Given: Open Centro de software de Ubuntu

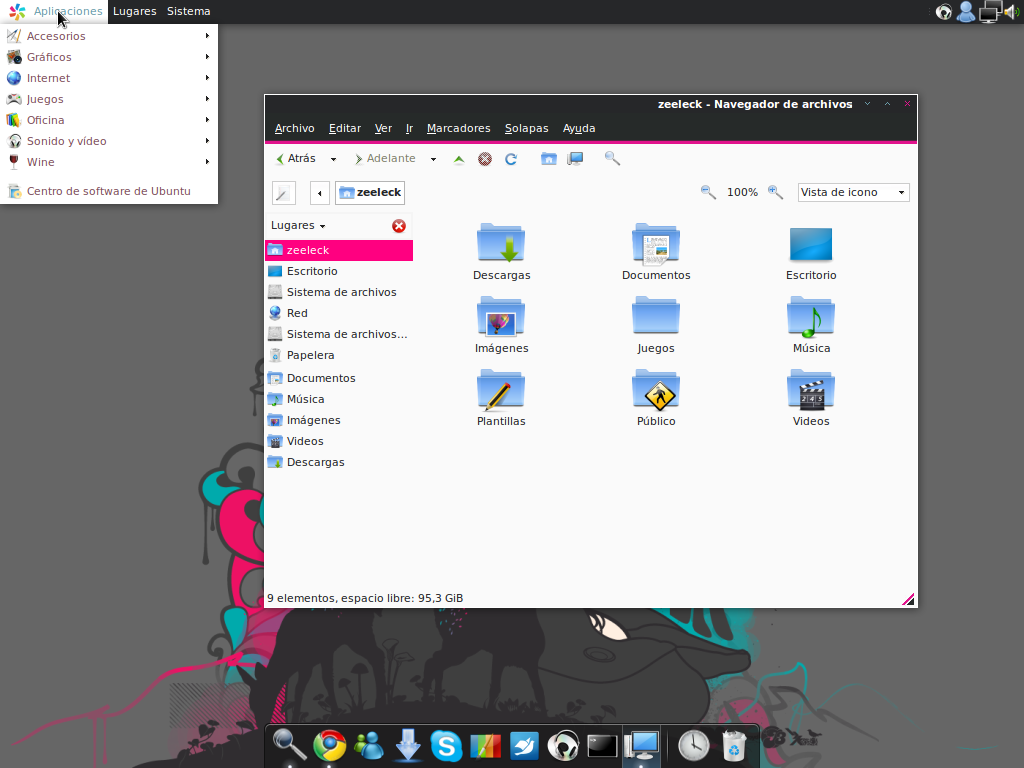Looking at the screenshot, I should 109,191.
